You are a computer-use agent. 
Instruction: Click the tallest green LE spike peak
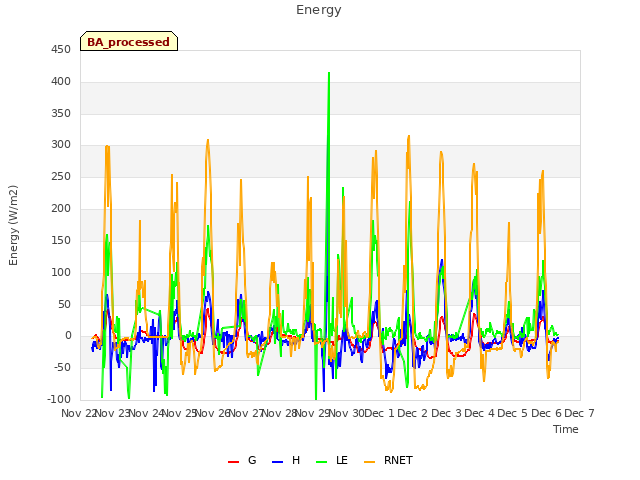tap(329, 73)
